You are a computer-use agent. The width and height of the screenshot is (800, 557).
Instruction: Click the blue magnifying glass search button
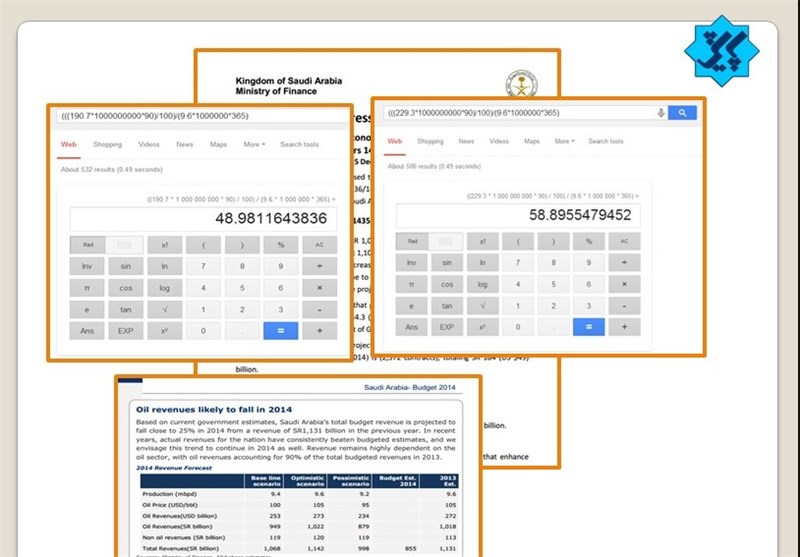[x=682, y=113]
